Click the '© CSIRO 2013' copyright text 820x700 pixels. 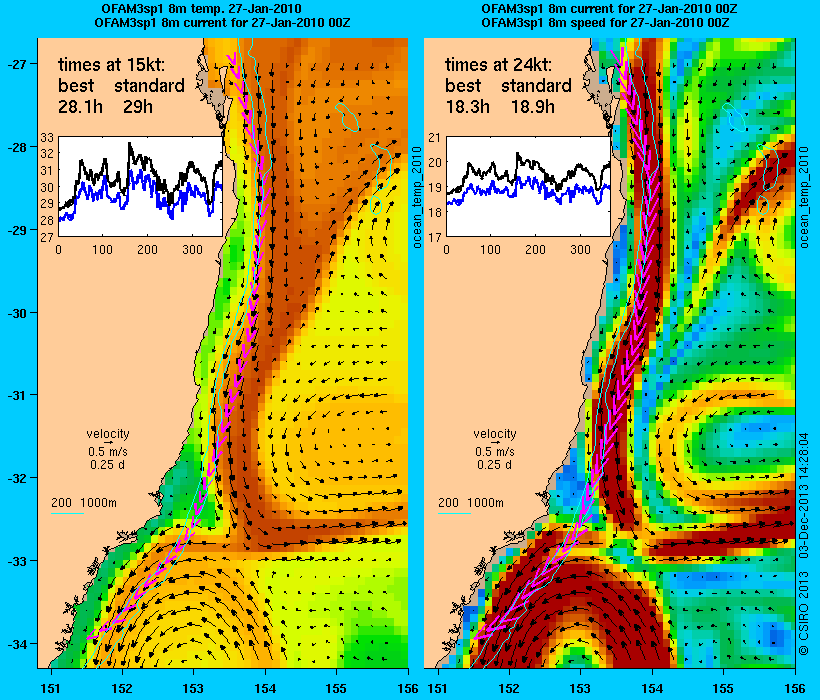804,613
